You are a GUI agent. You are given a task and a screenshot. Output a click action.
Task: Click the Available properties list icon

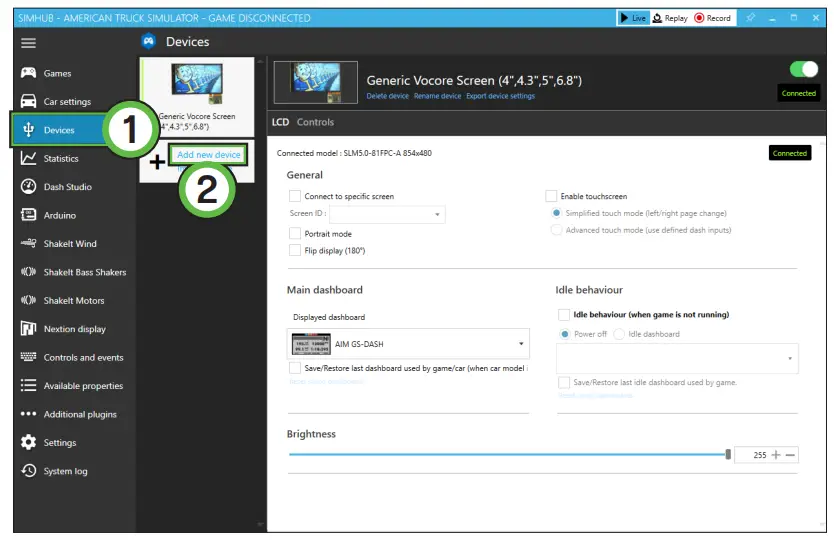click(28, 385)
